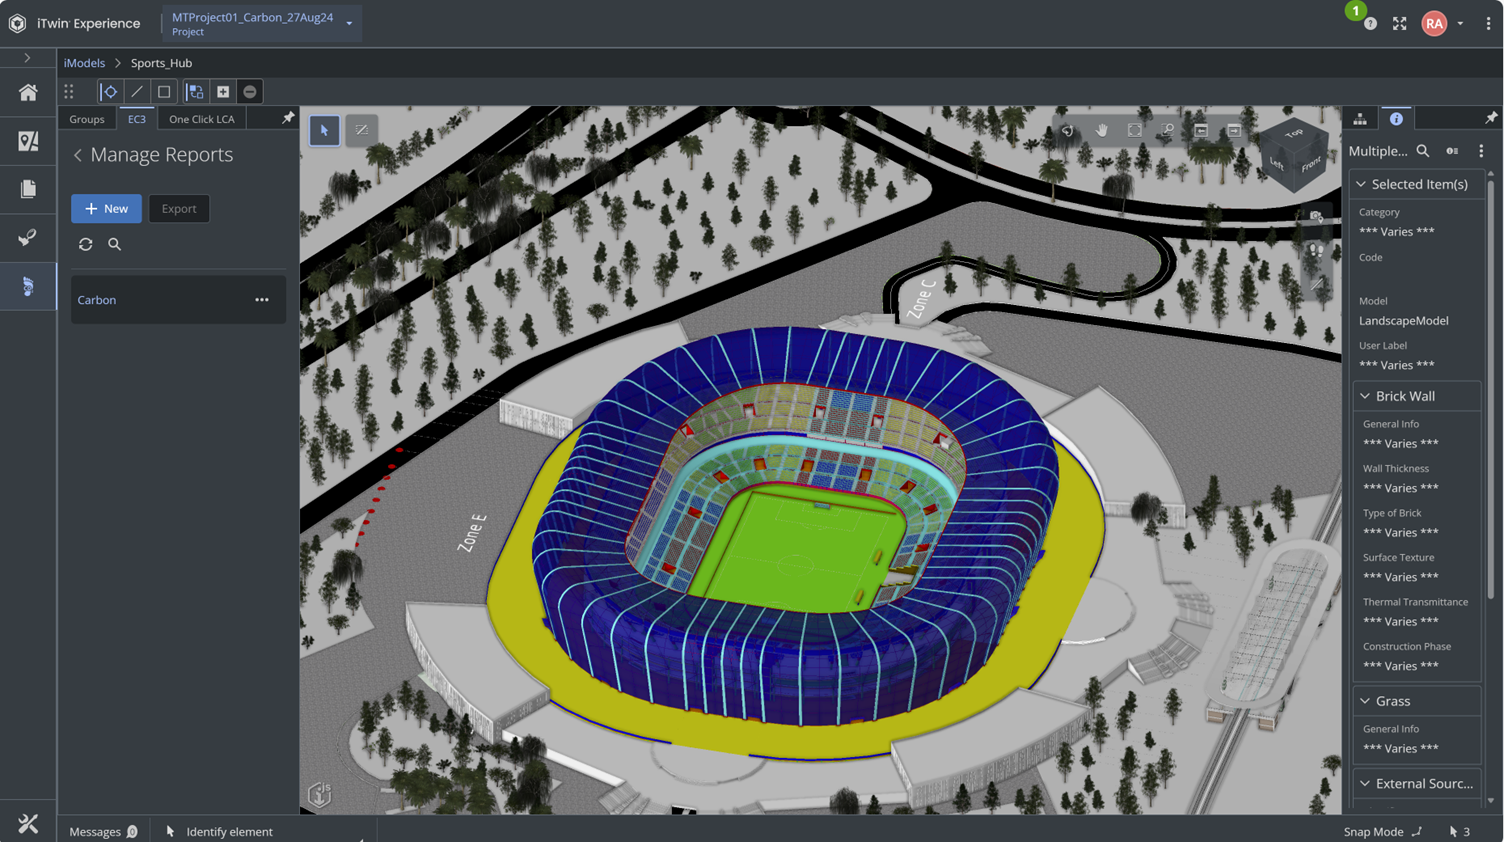Open the iModels breadcrumb link
This screenshot has width=1504, height=842.
84,63
